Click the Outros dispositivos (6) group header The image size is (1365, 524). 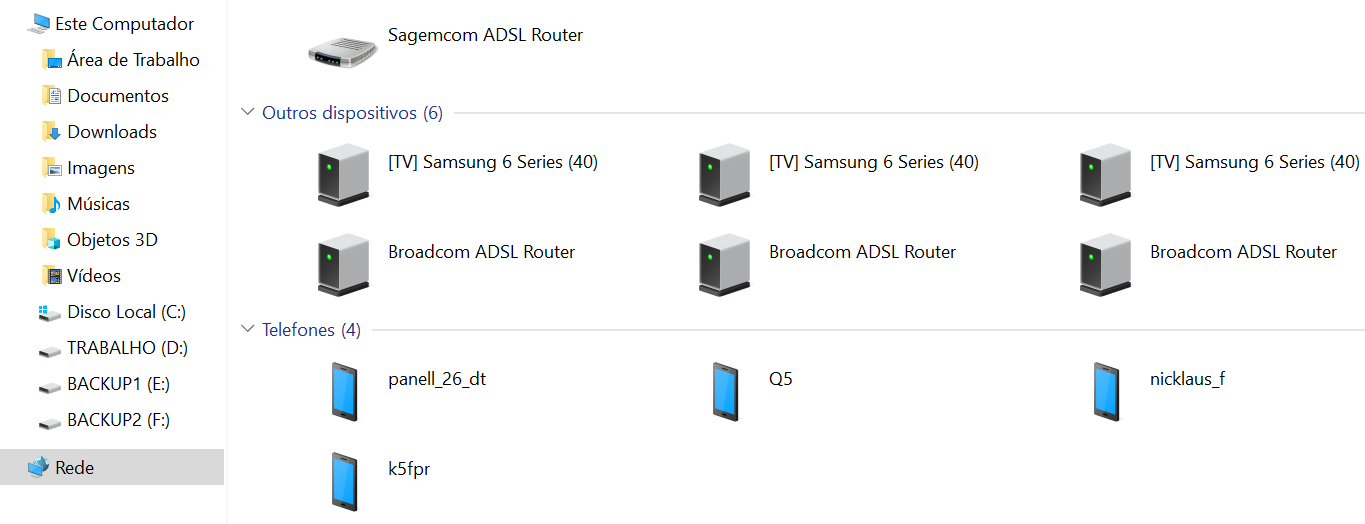351,113
